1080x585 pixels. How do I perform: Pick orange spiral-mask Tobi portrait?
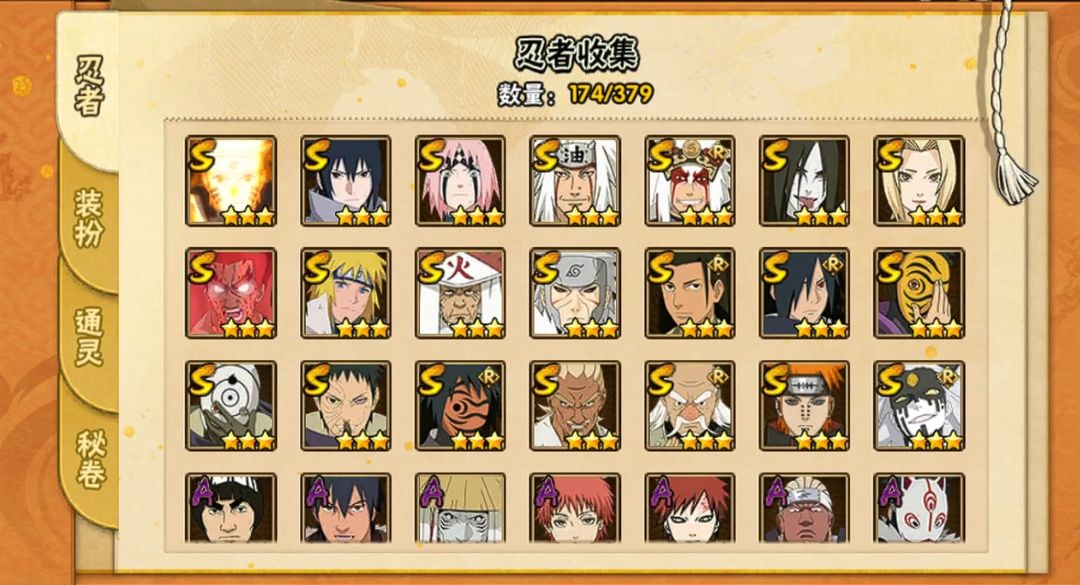[x=919, y=293]
